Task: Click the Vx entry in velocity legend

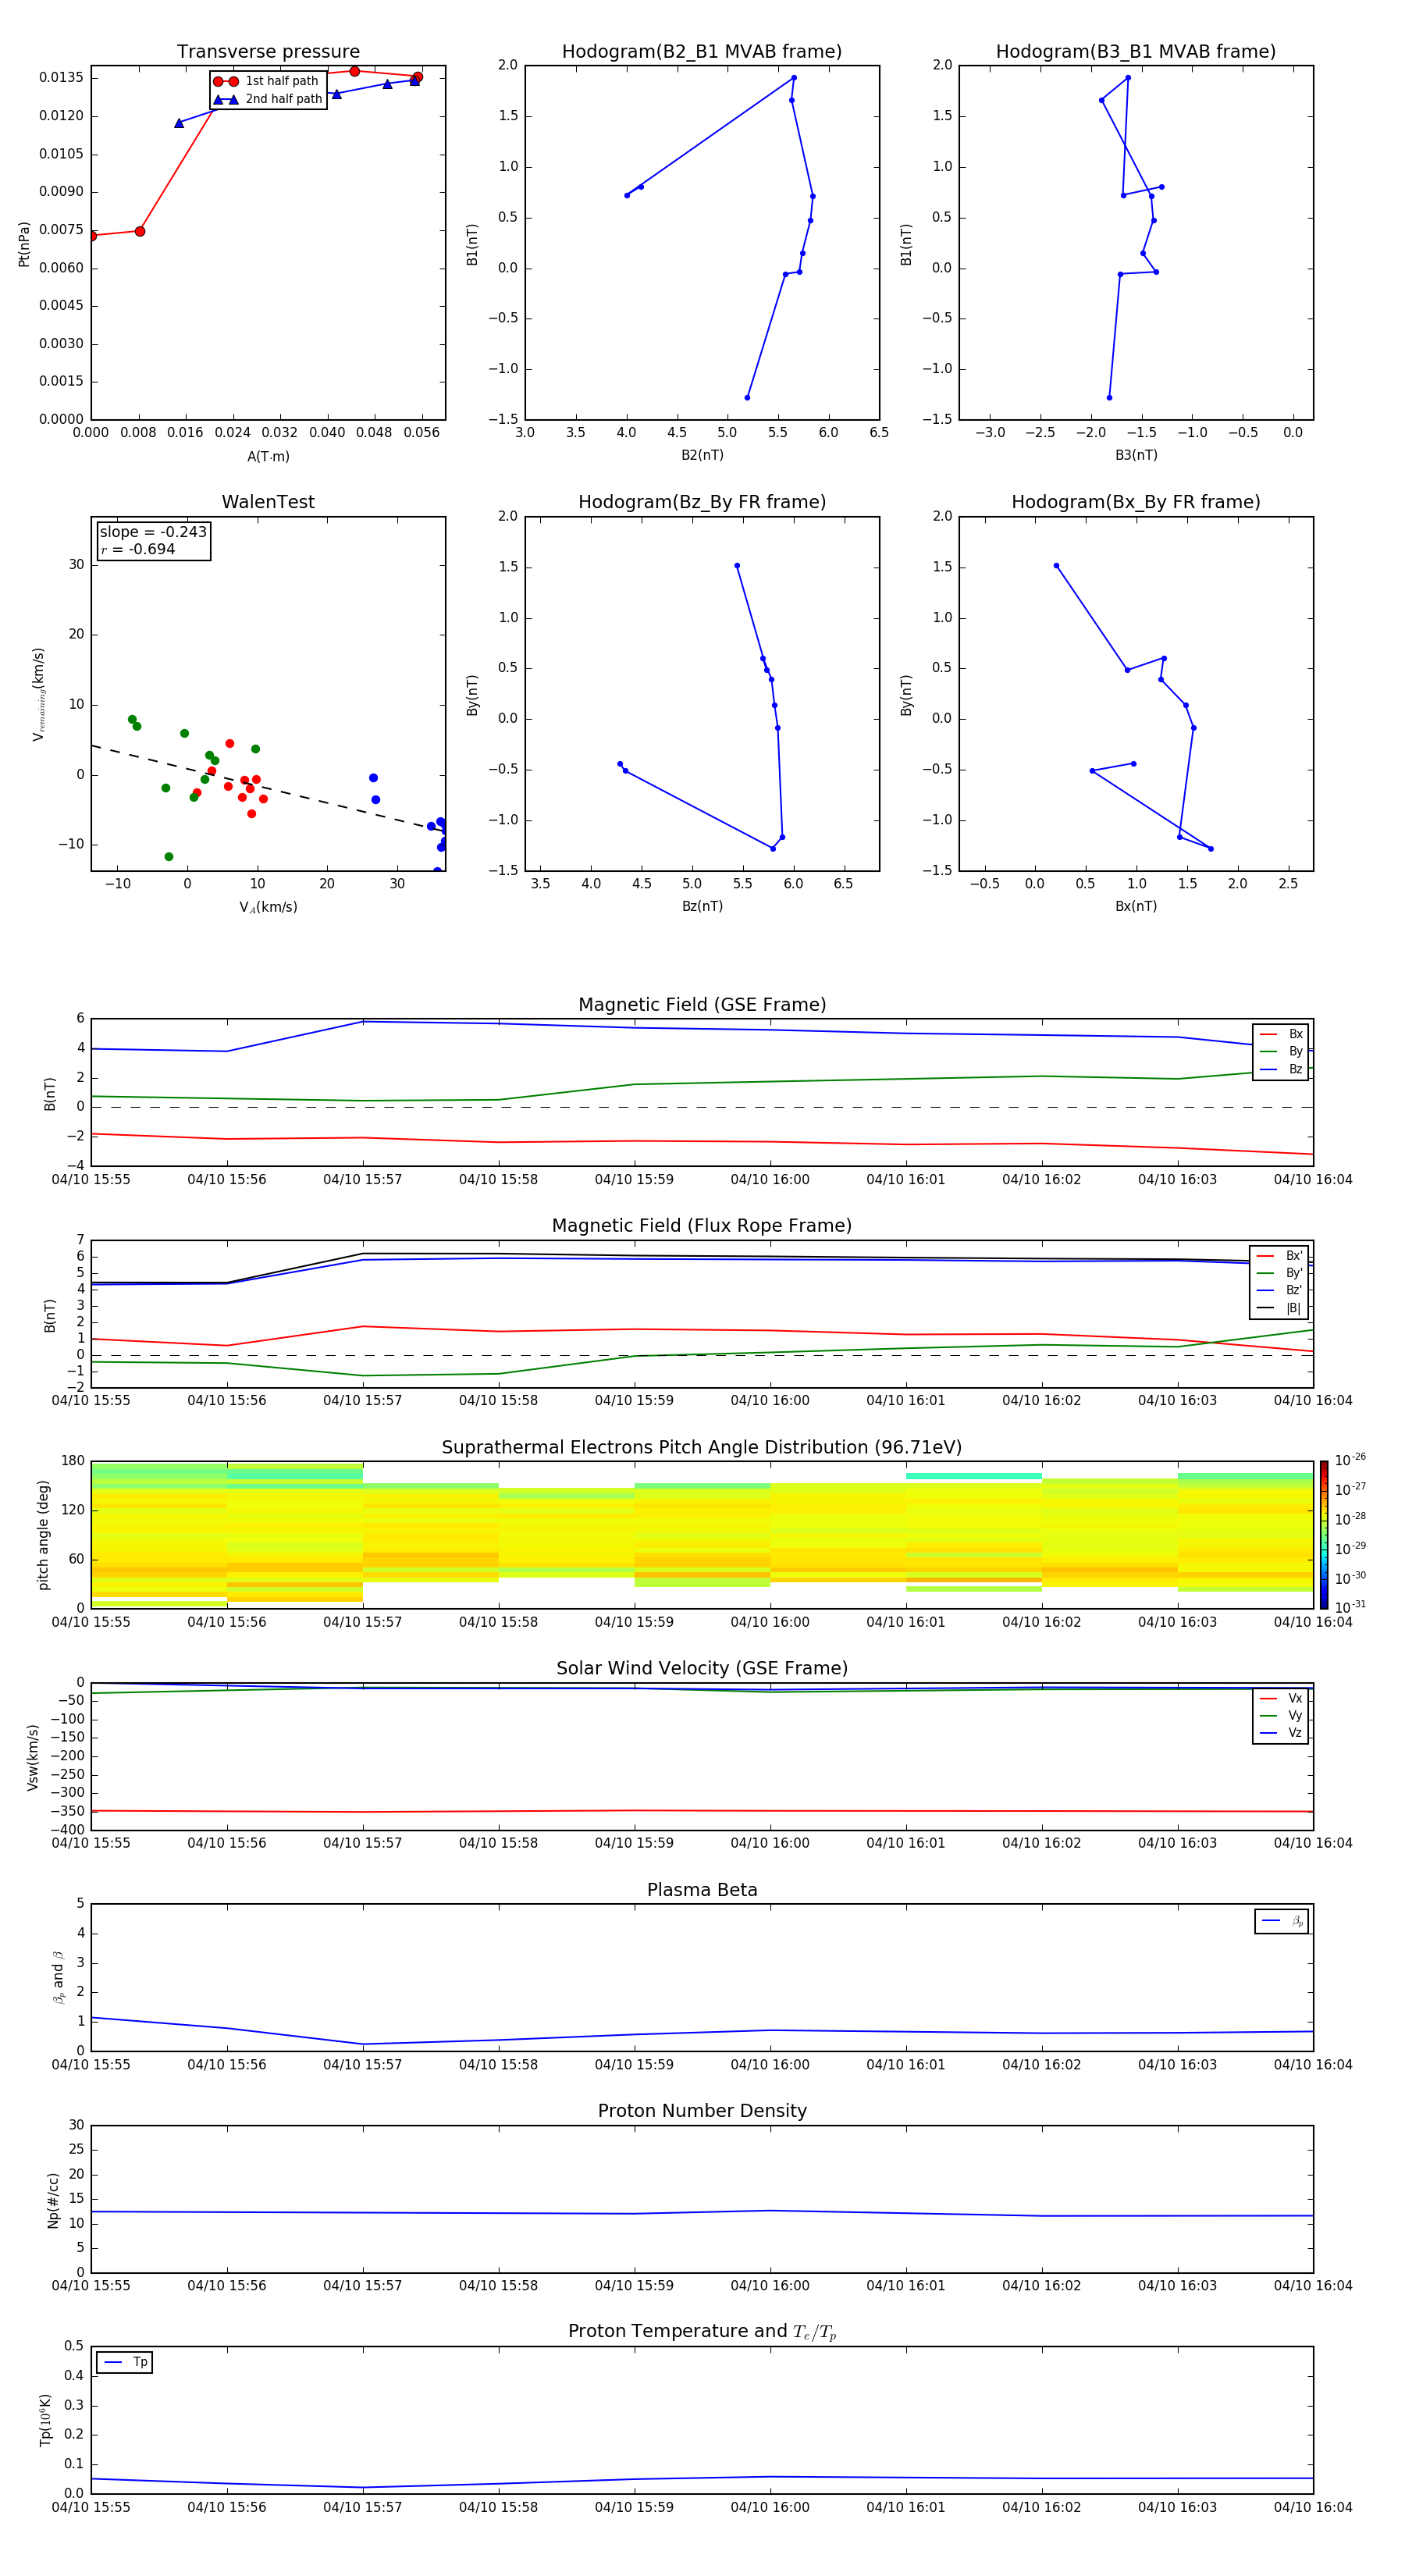Action: [x=1281, y=1698]
